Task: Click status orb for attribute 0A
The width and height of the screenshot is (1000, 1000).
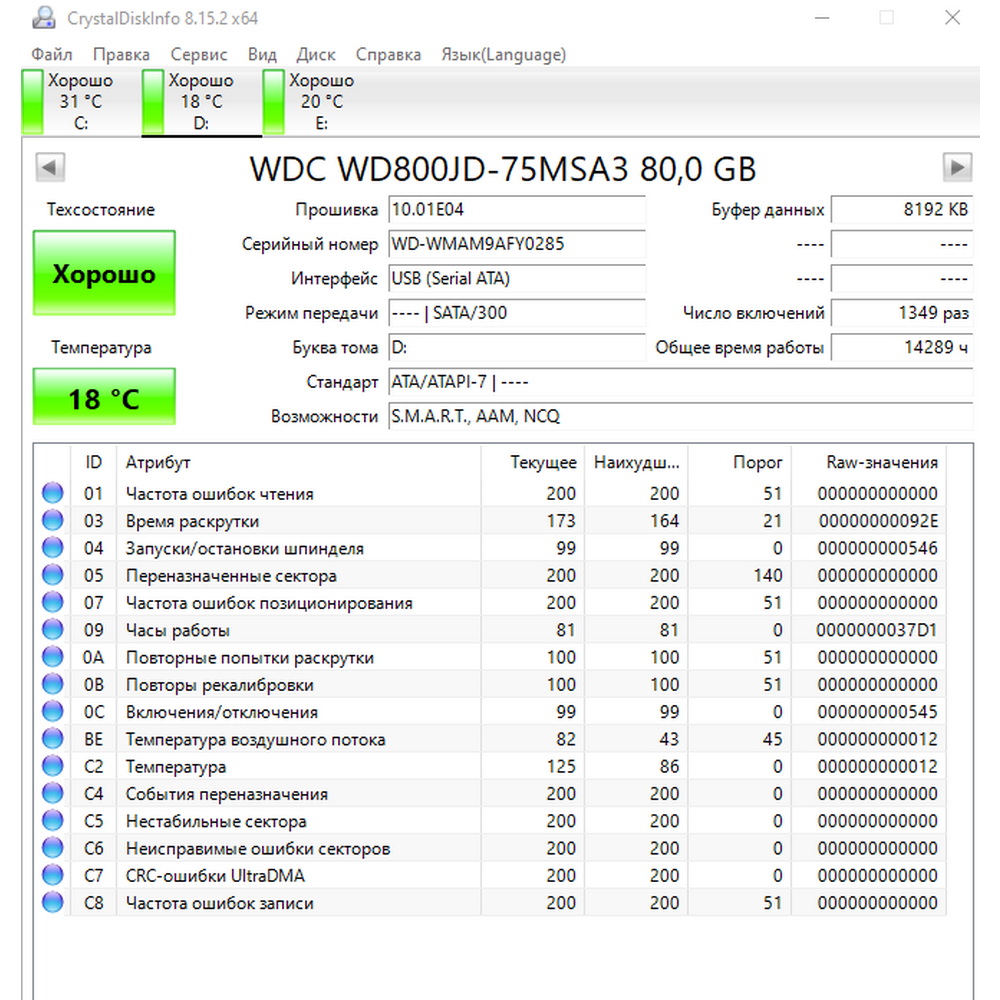Action: point(53,656)
